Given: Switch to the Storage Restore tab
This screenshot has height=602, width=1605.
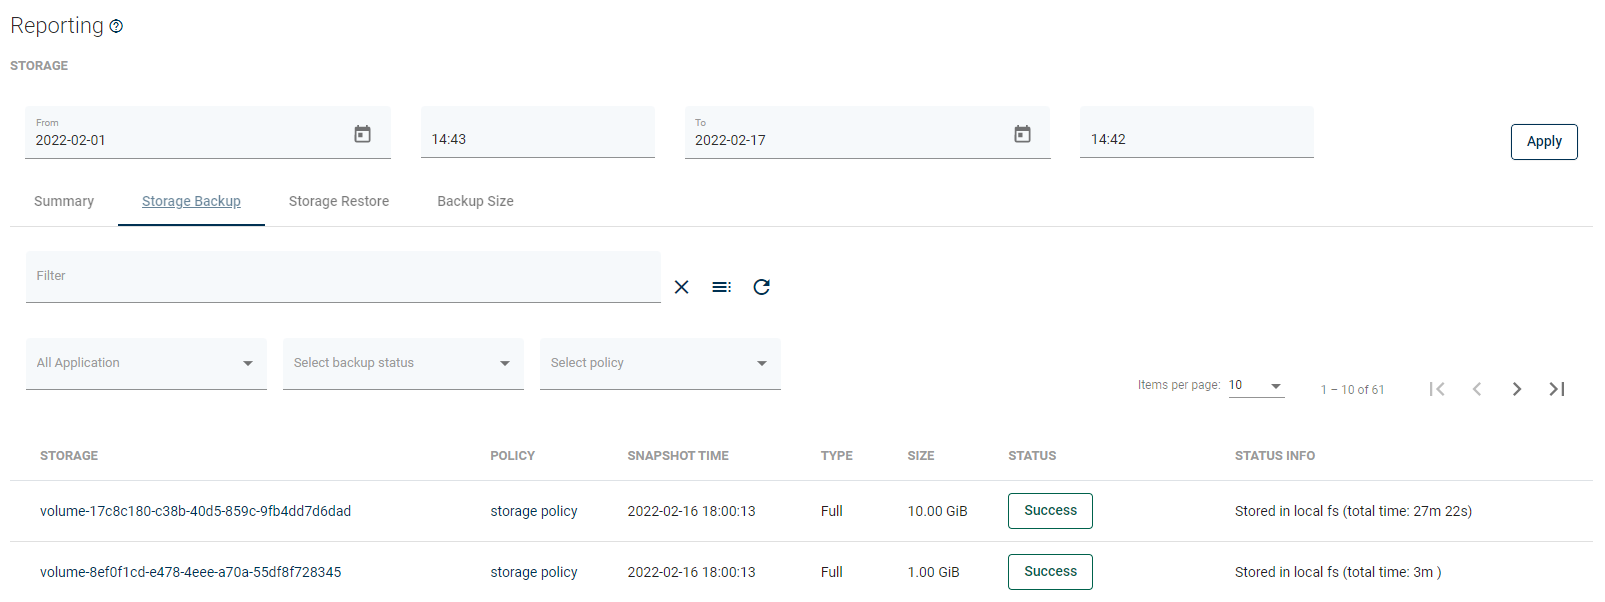Looking at the screenshot, I should 339,201.
